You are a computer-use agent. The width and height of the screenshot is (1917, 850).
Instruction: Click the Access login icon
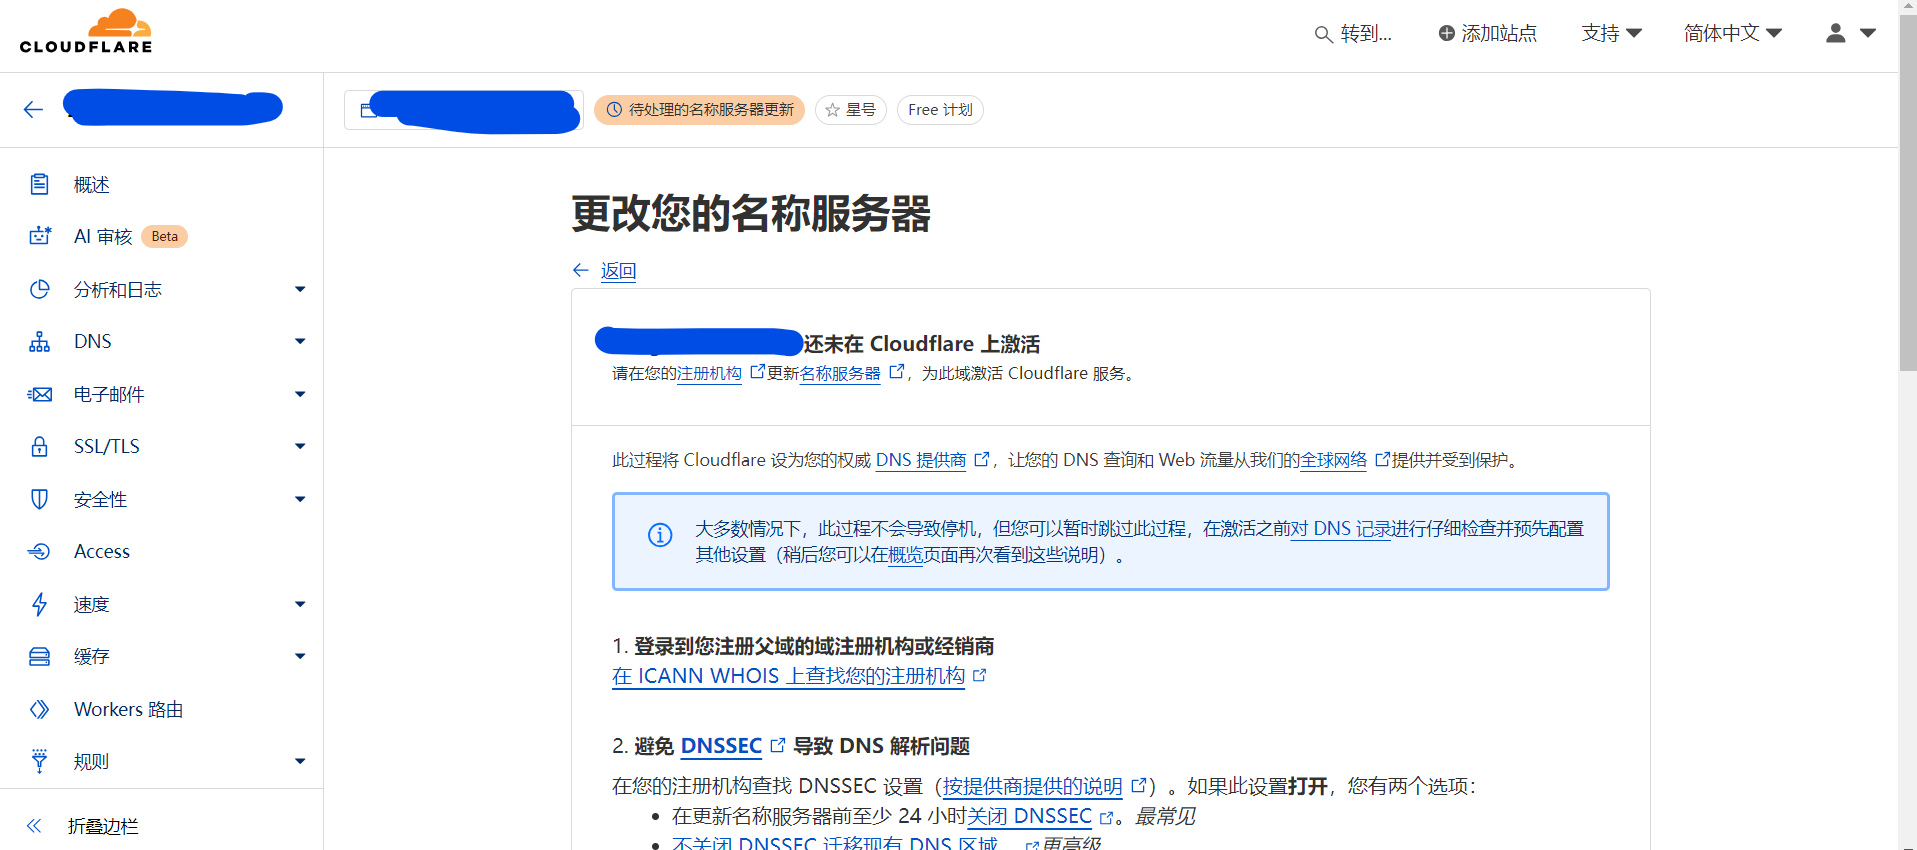39,551
